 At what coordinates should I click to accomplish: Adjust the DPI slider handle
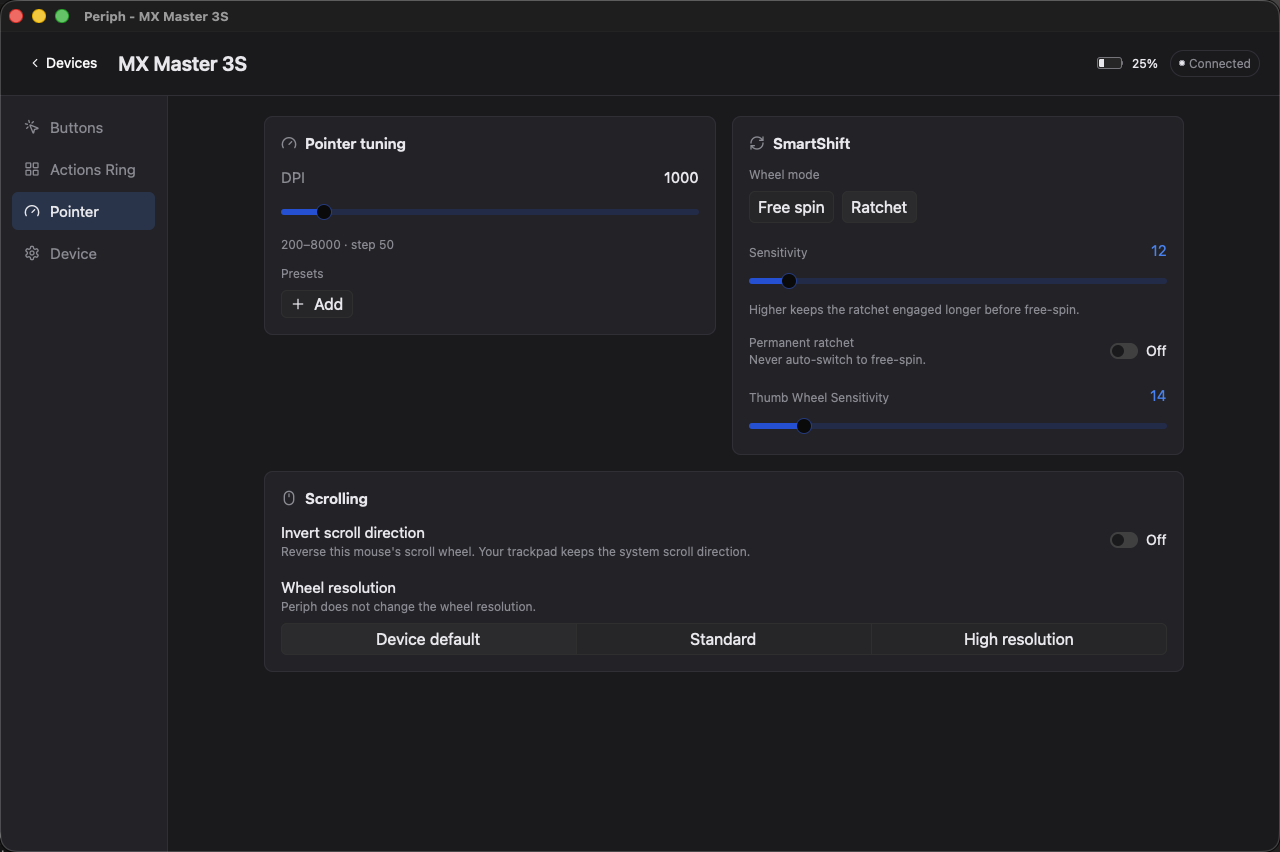pos(323,212)
